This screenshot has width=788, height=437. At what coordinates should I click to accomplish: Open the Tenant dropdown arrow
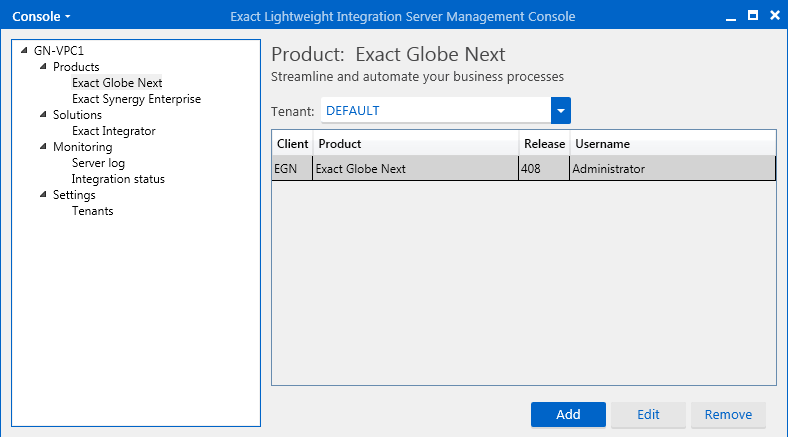[x=561, y=111]
